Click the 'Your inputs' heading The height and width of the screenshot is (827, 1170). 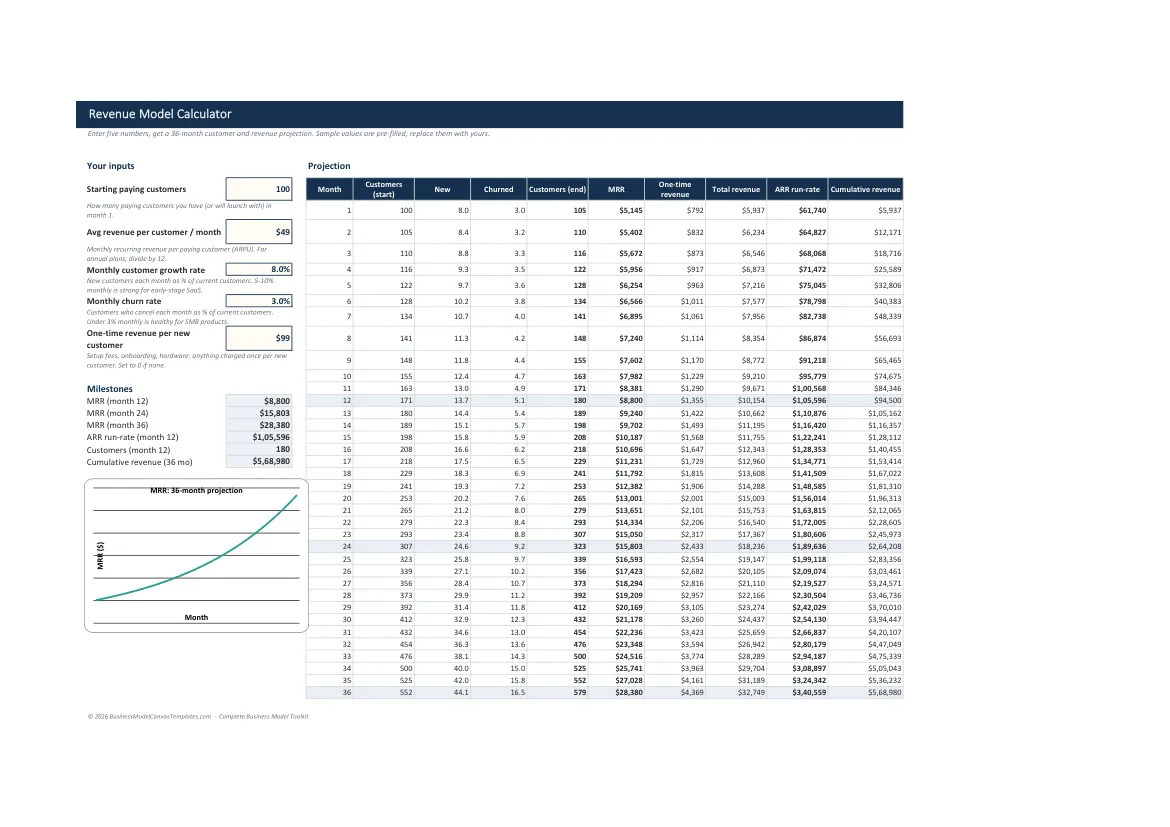pos(110,166)
